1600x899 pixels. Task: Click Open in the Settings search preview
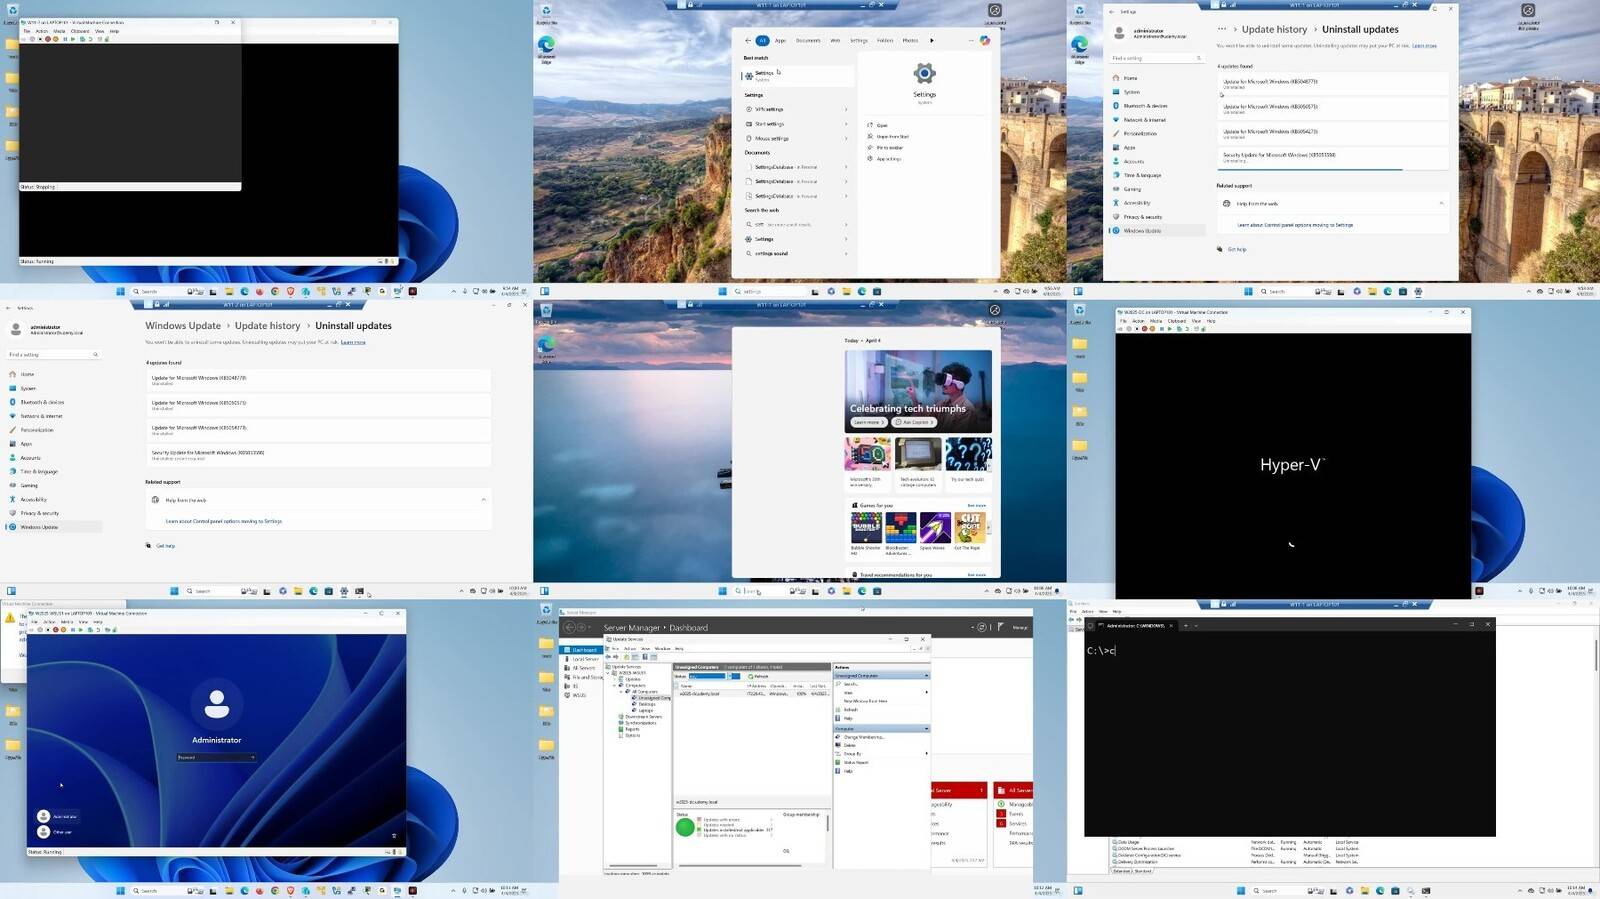881,125
